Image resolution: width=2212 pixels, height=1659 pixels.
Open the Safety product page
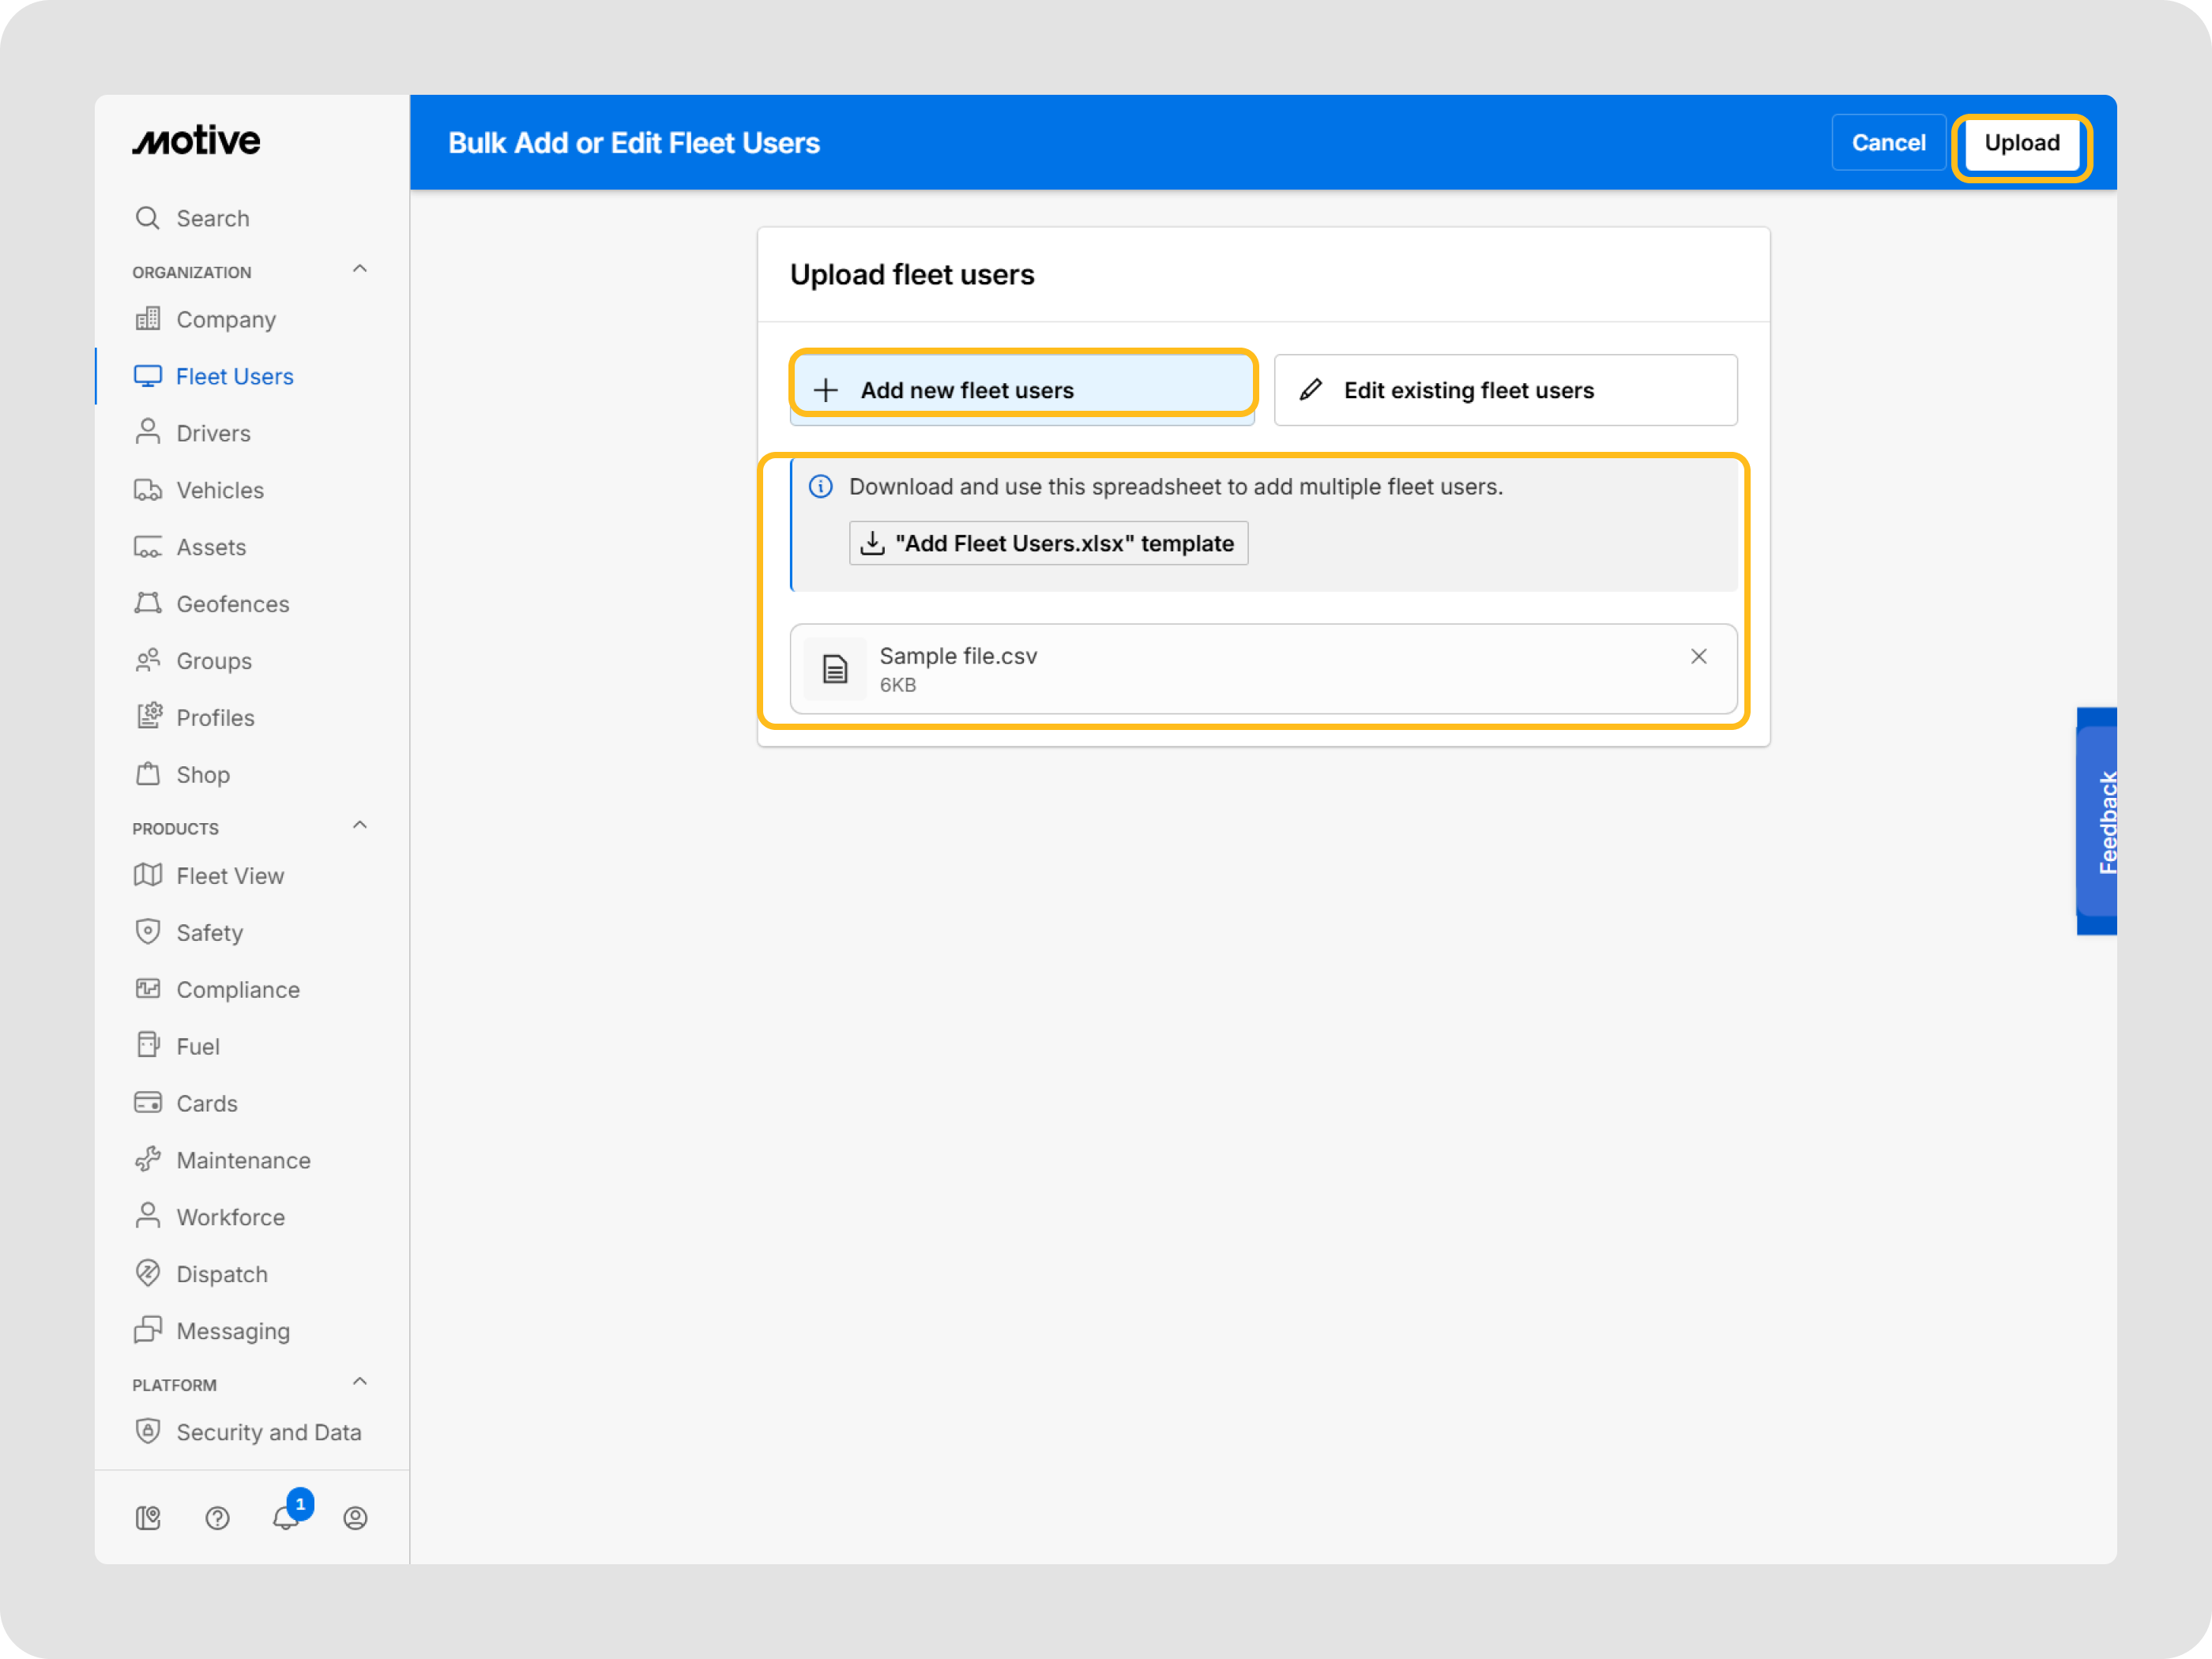click(x=209, y=933)
